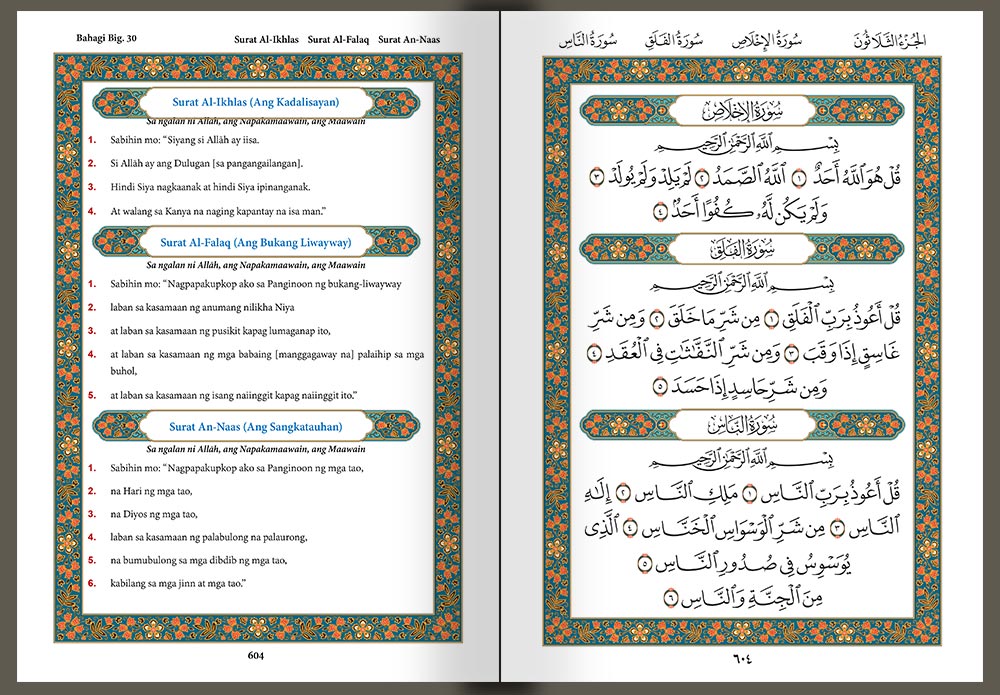
Task: Click the Arabic basmala under the An-Naas banner
Action: (742, 458)
